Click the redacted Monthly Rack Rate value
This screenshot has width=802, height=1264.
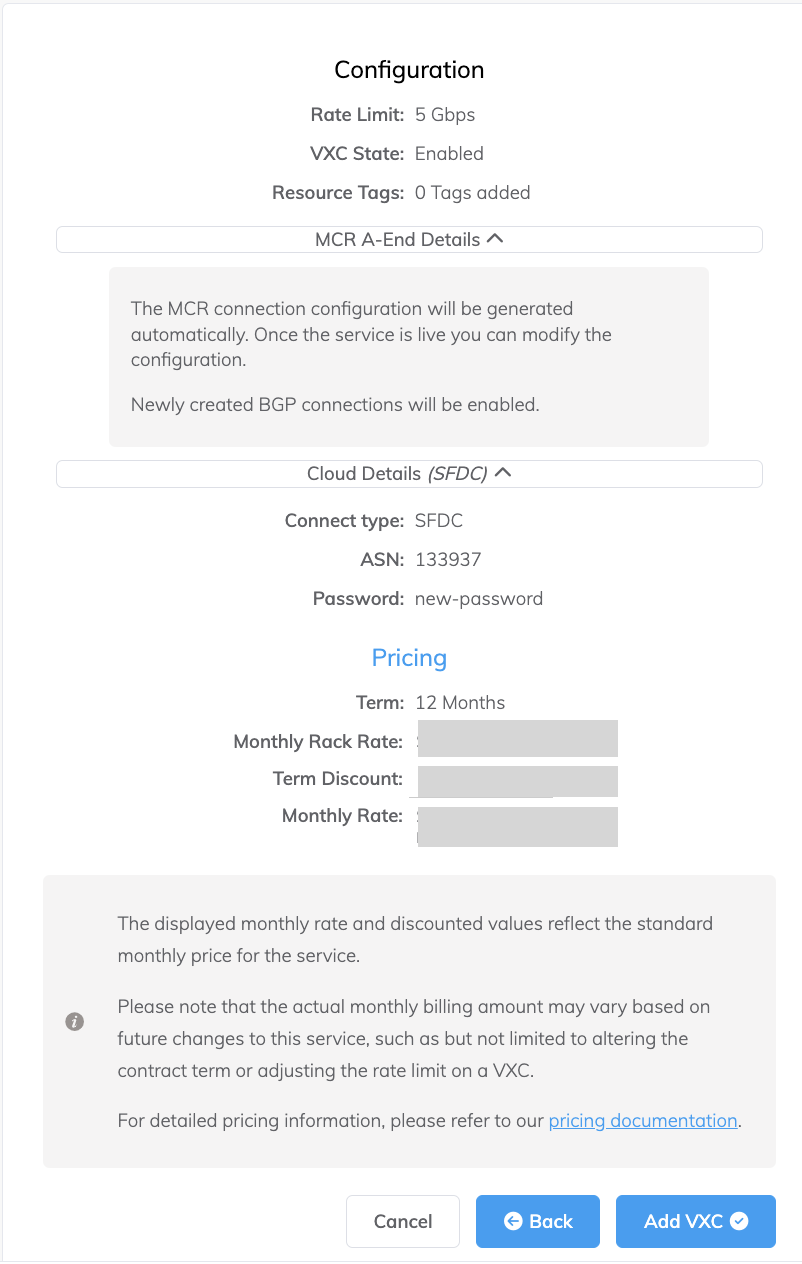pyautogui.click(x=517, y=738)
